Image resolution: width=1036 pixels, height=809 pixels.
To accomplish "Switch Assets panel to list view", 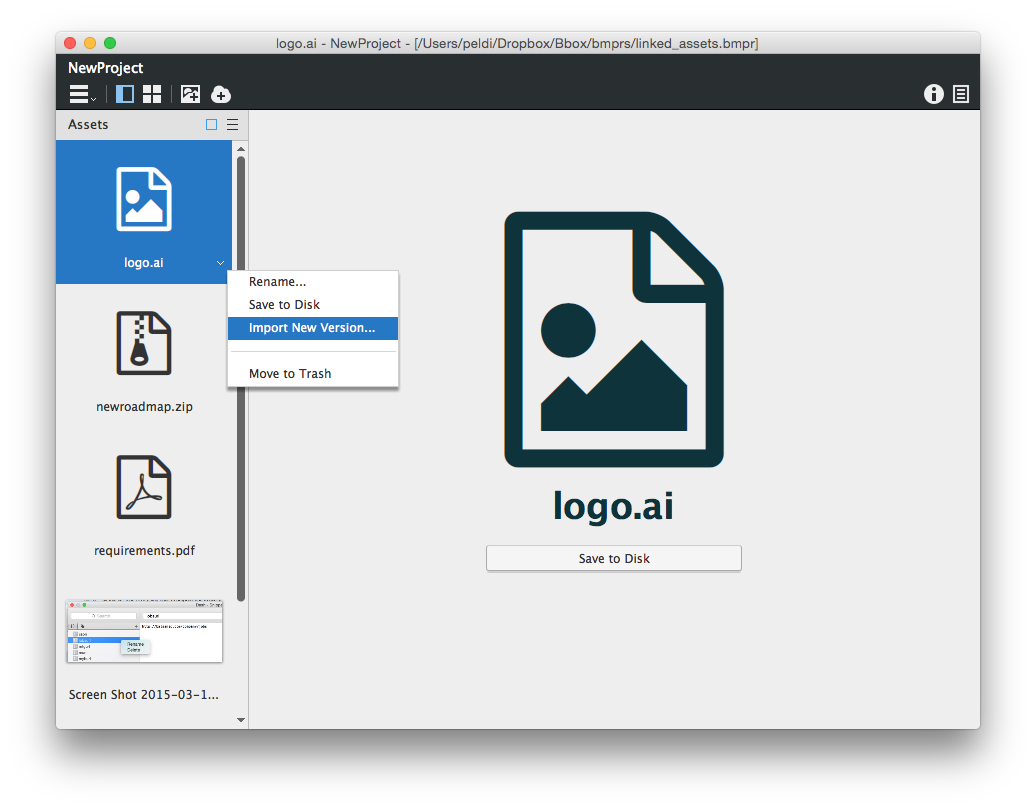I will click(x=232, y=125).
